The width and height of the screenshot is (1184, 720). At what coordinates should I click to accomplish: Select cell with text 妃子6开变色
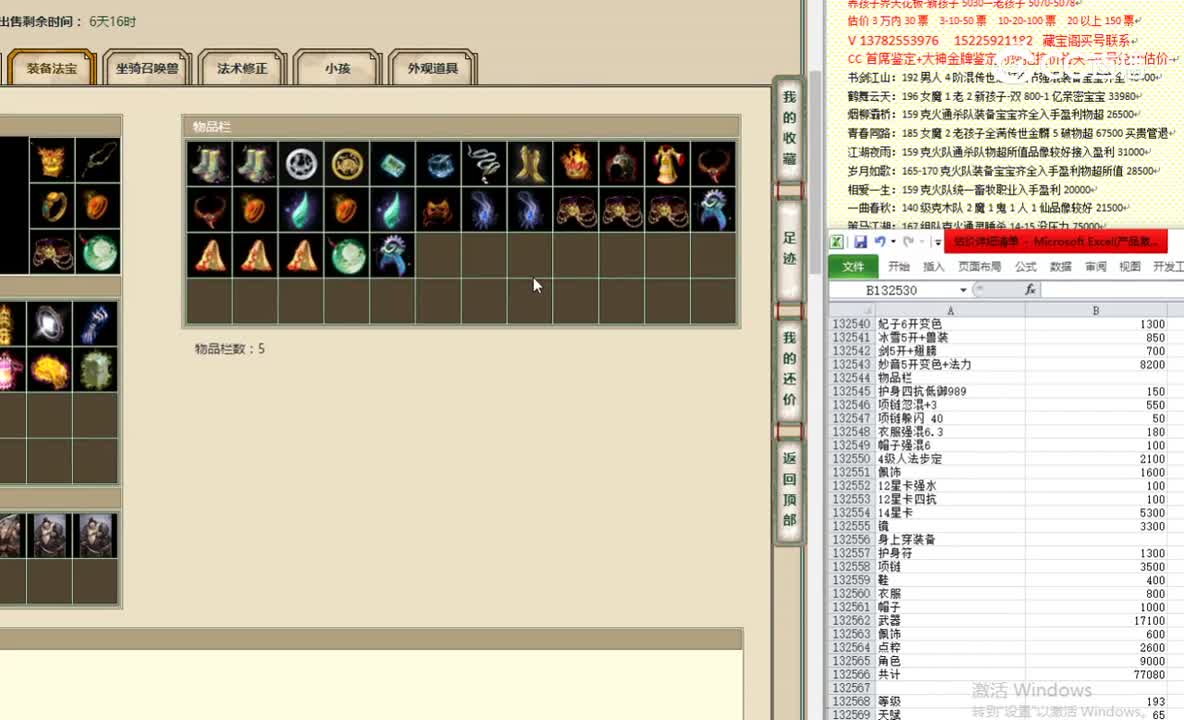click(950, 324)
